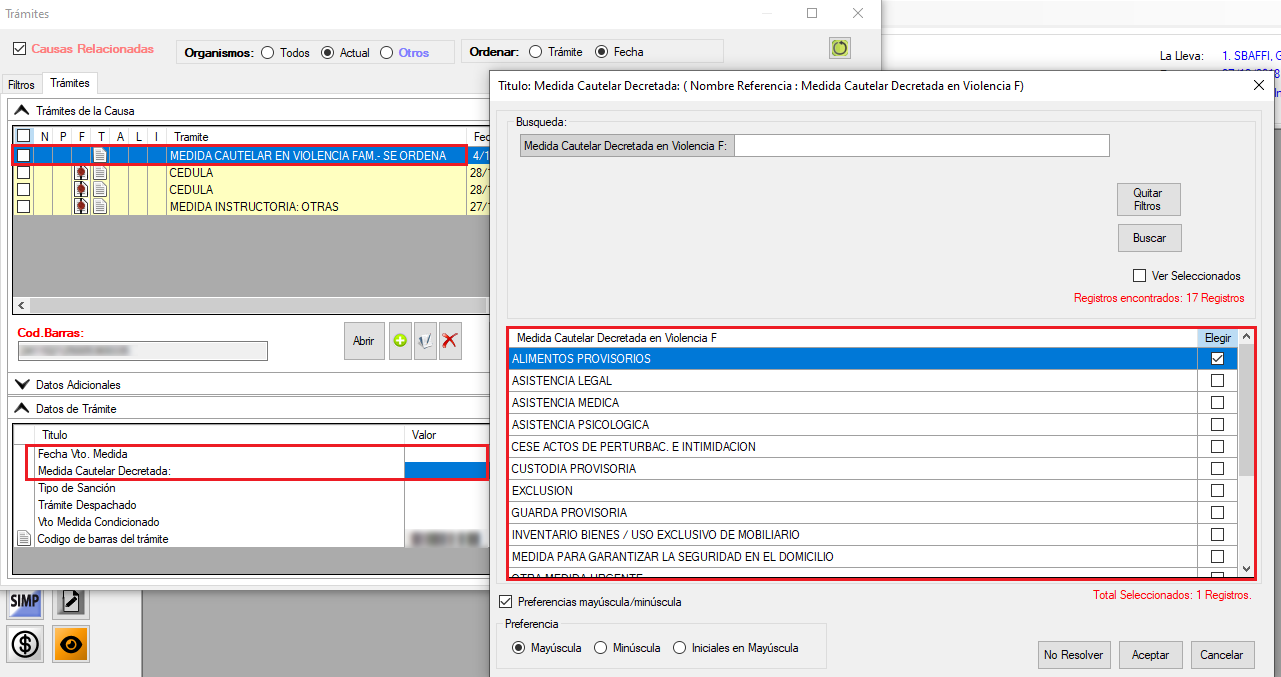Click the red X delete icon
1281x677 pixels.
pos(450,341)
